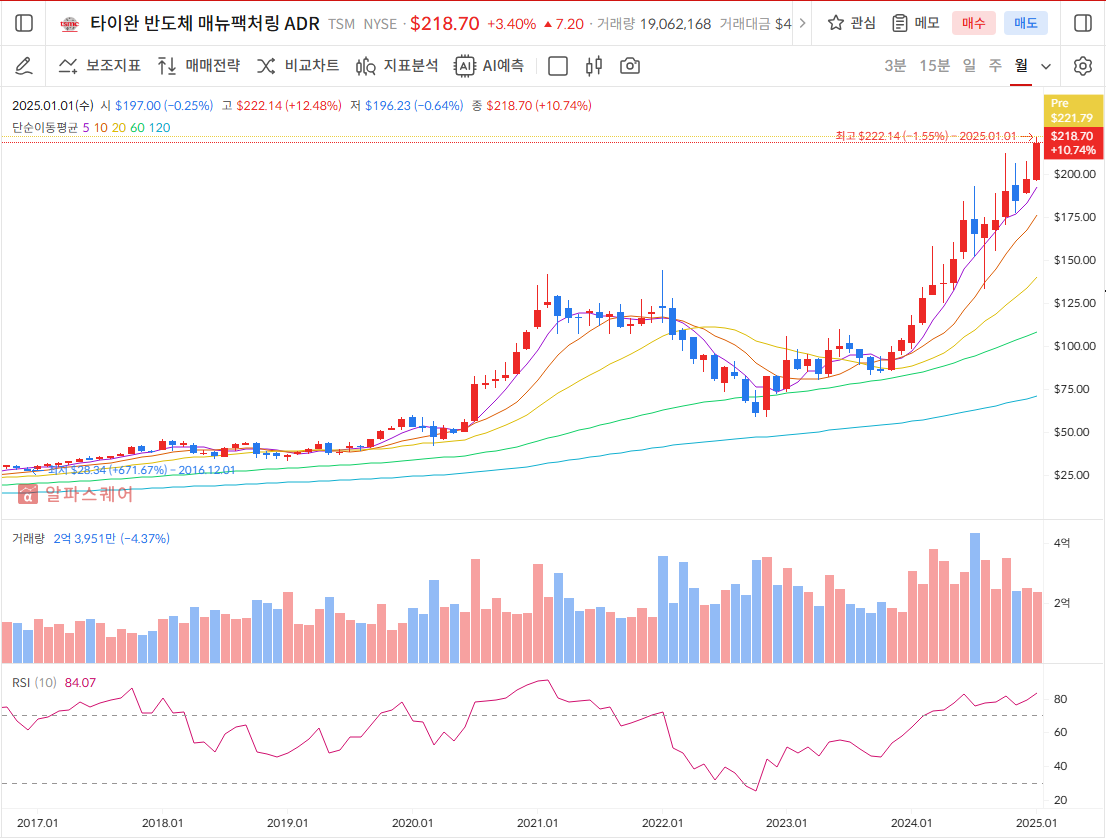Click the 매수 buy button
This screenshot has width=1106, height=838.
pos(973,23)
